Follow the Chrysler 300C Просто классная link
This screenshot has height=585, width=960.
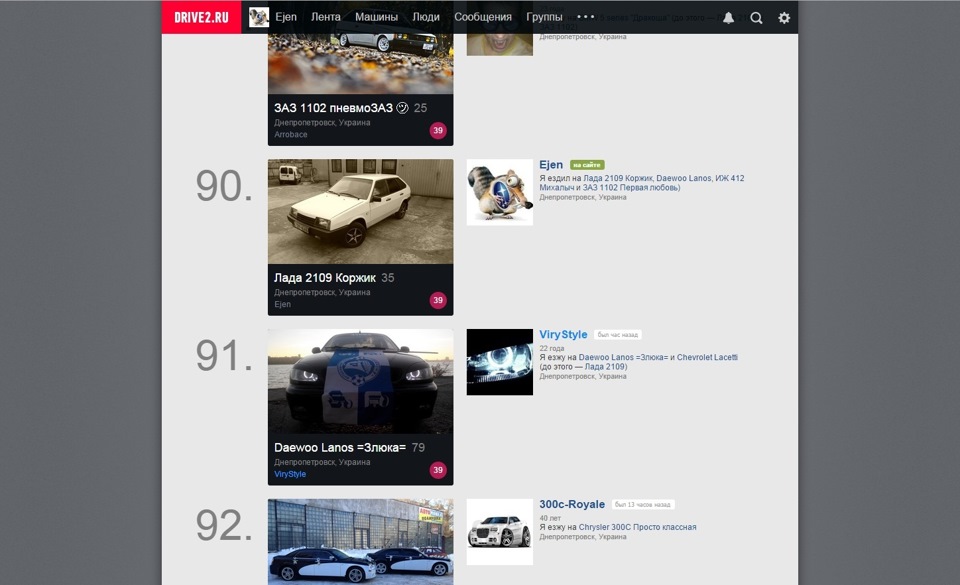pyautogui.click(x=637, y=527)
